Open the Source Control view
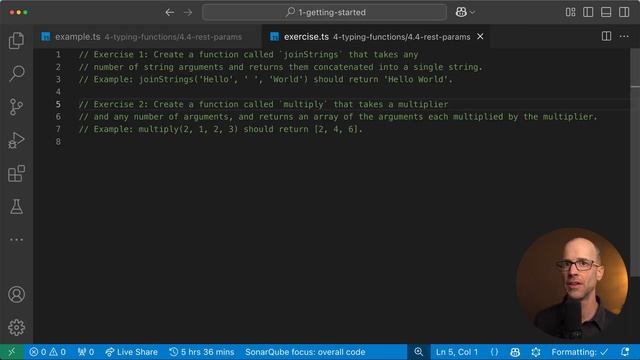The image size is (640, 360). [16, 107]
